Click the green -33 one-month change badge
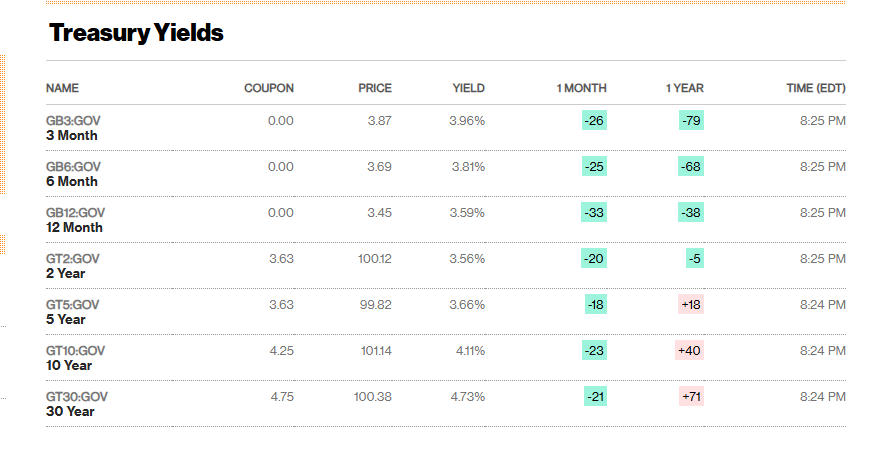 point(594,213)
